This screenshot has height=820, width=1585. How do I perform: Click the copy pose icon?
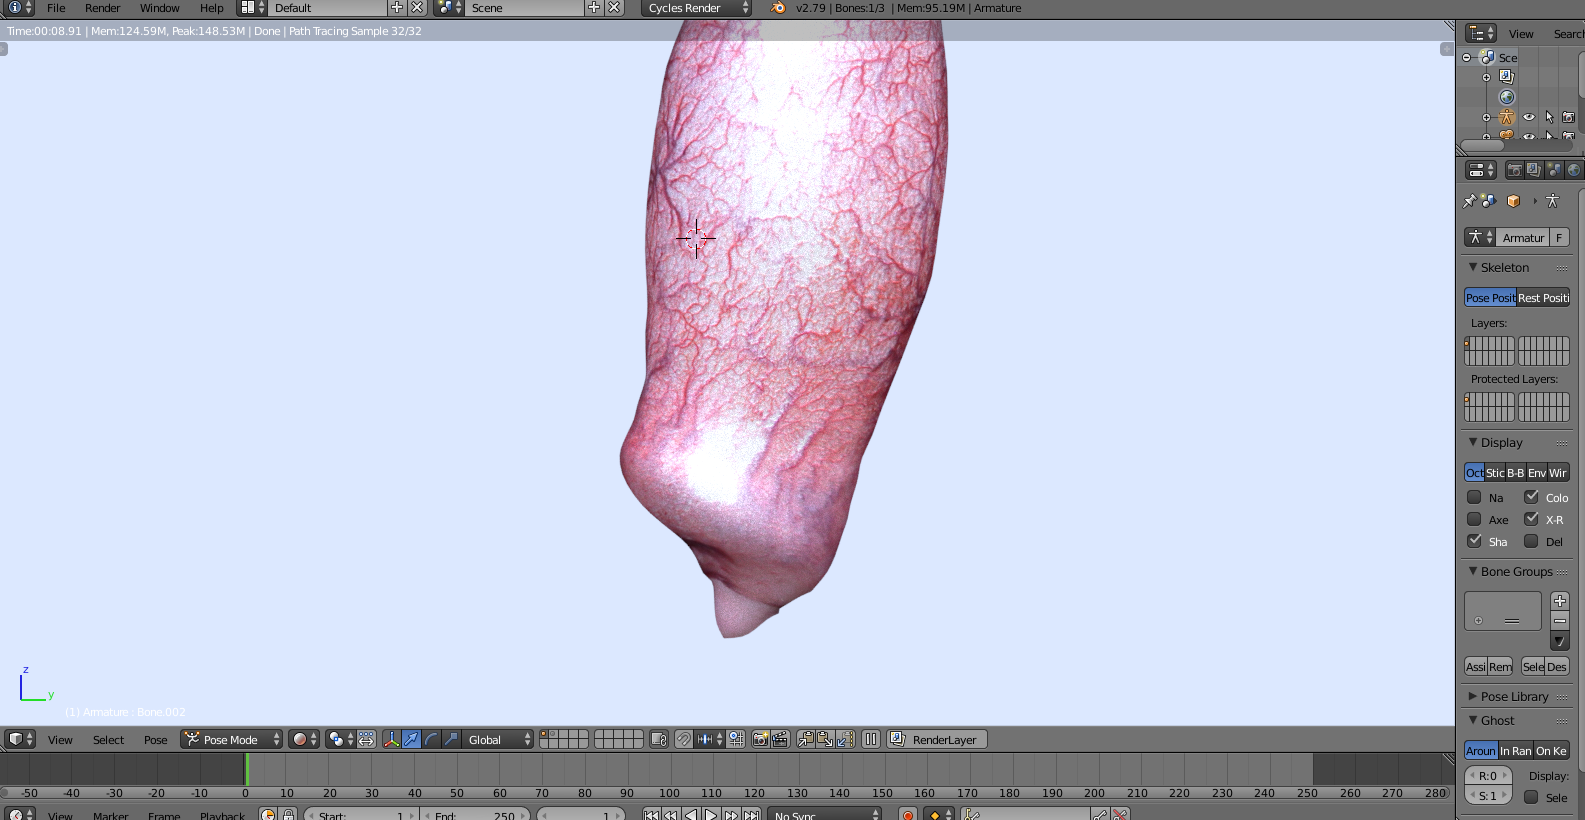pos(805,739)
